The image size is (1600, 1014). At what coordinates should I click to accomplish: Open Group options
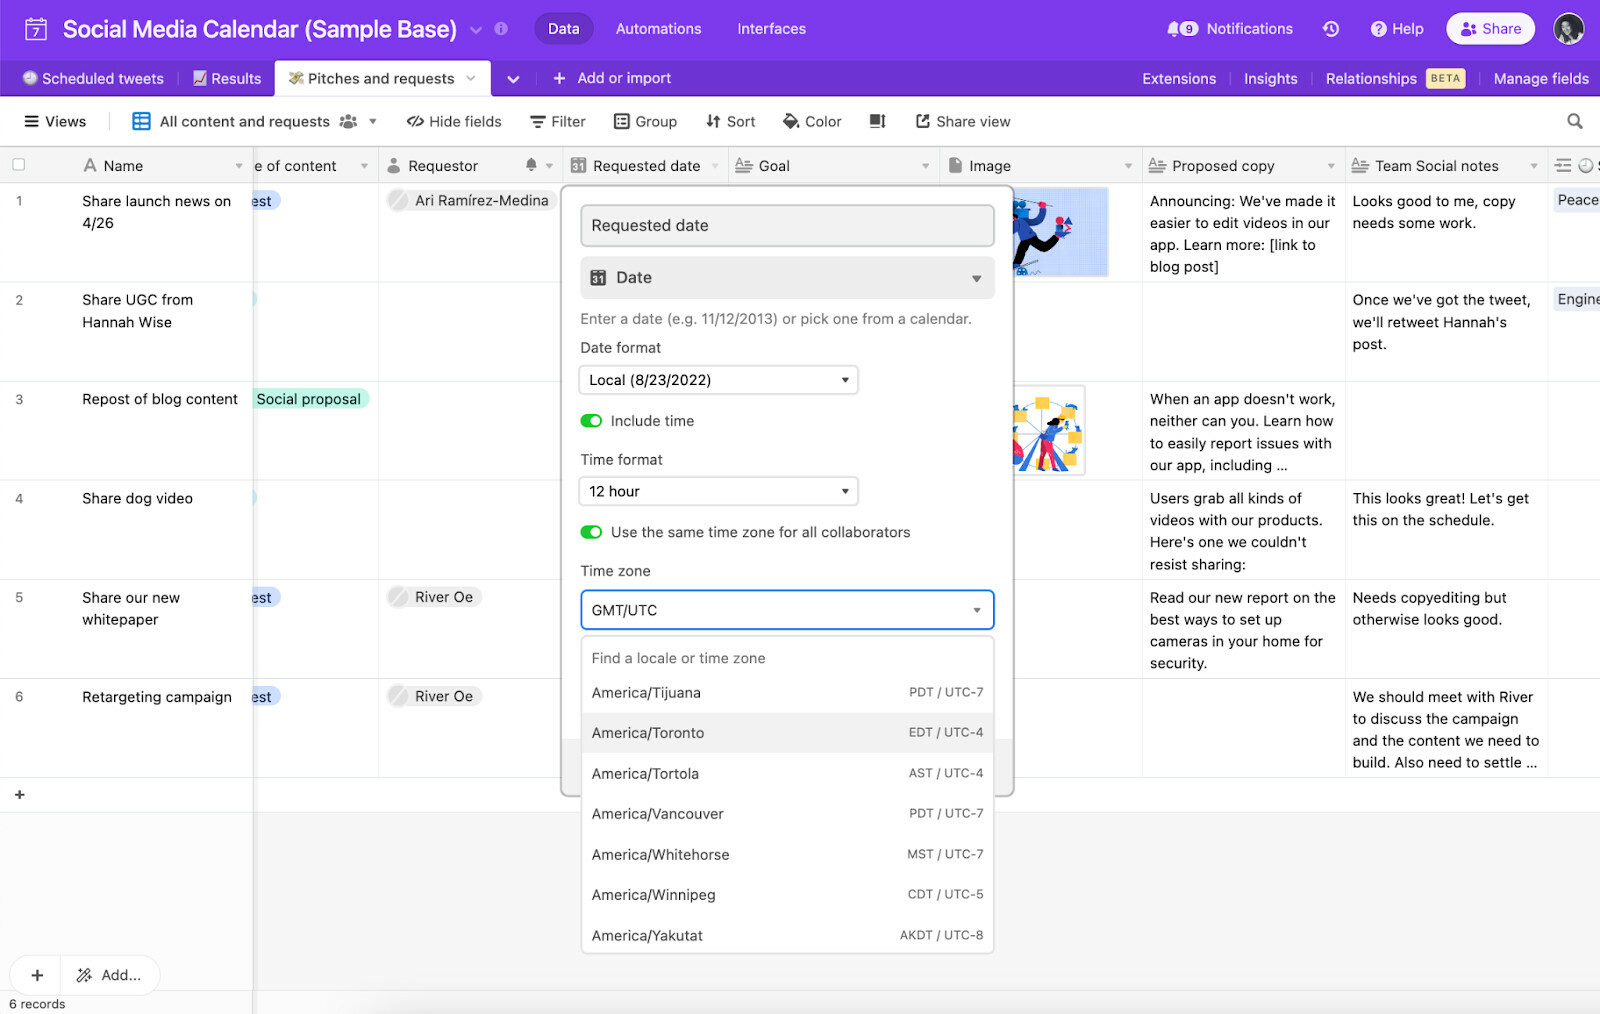point(645,121)
